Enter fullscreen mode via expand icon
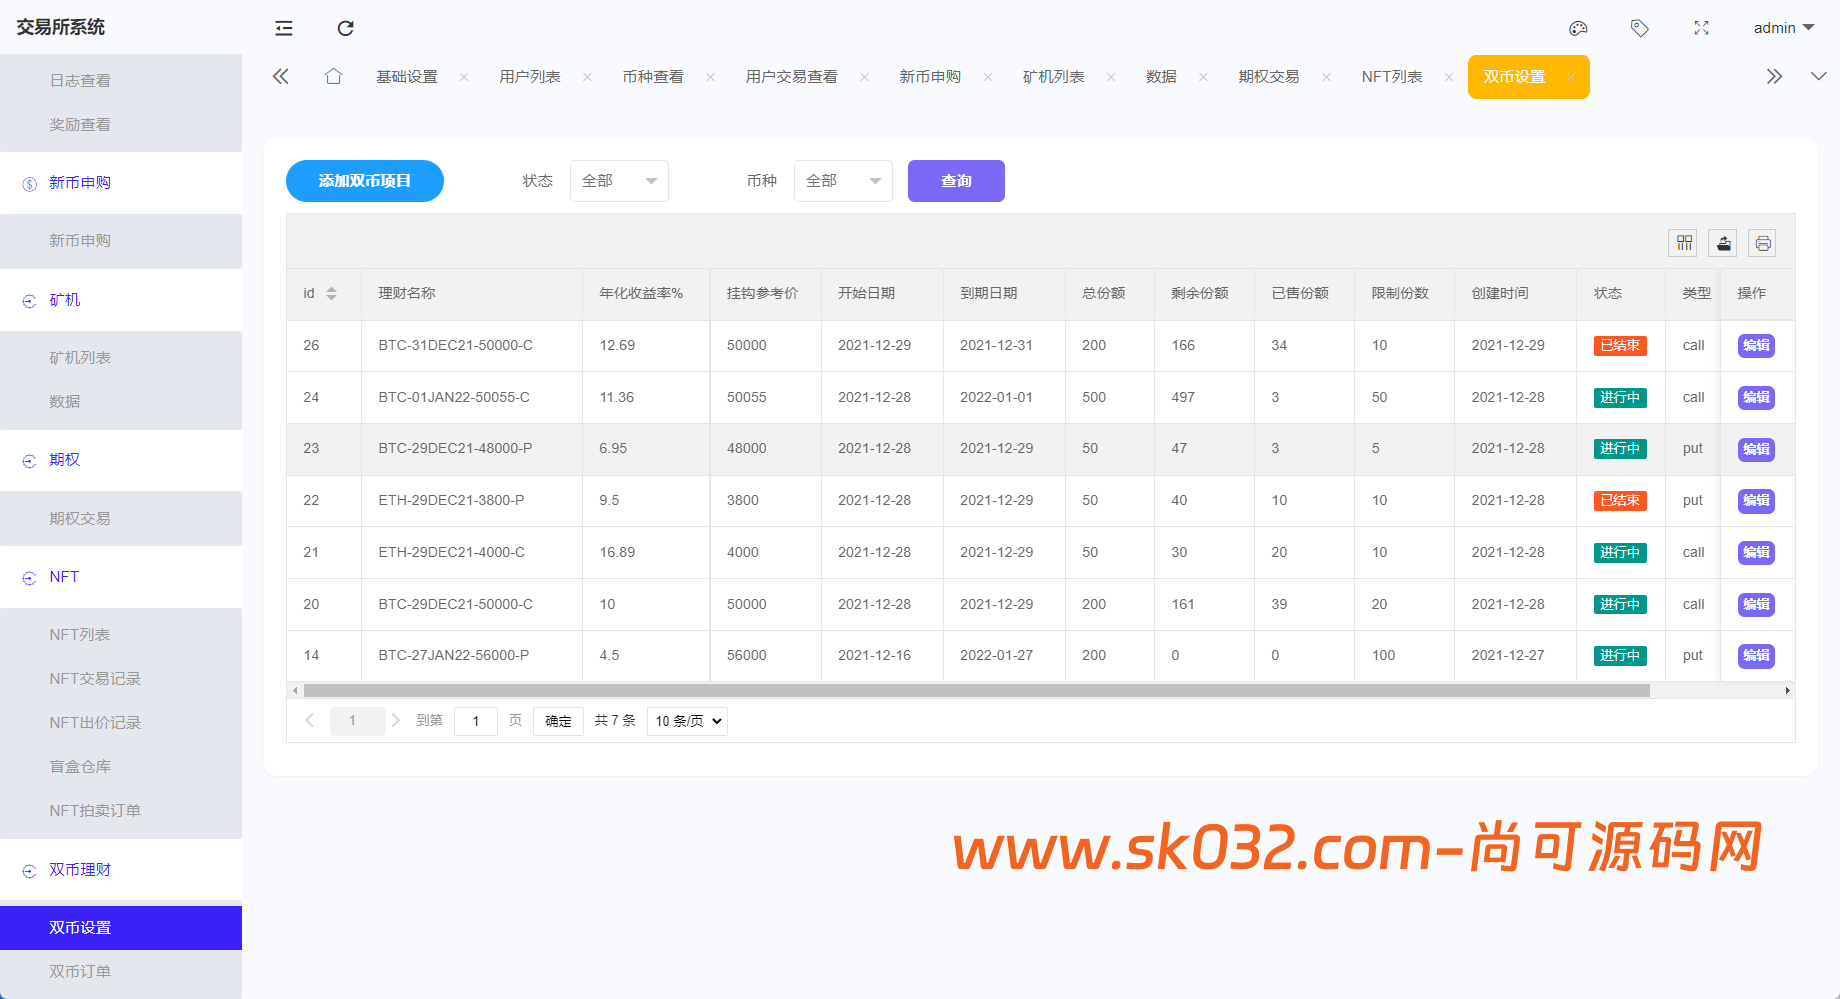The height and width of the screenshot is (999, 1840). click(x=1702, y=28)
